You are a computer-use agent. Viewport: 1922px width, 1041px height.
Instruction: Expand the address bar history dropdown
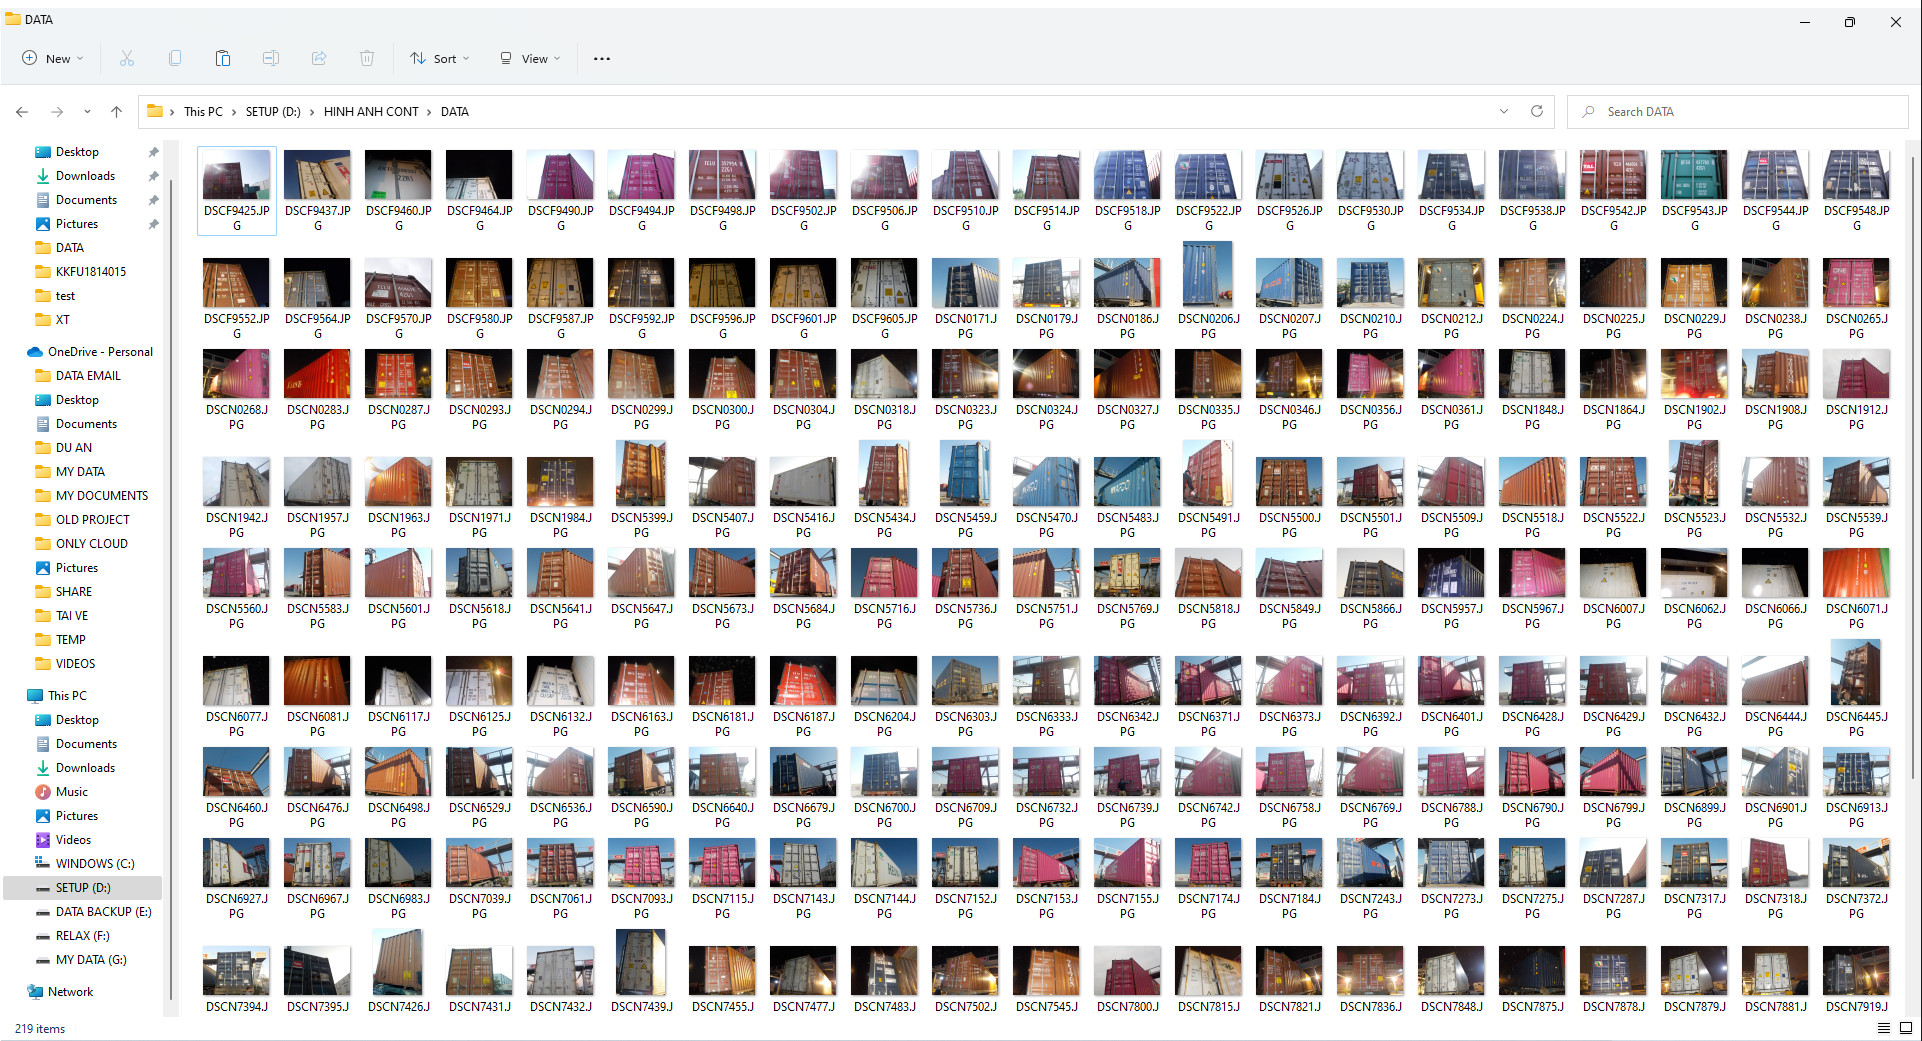pyautogui.click(x=1504, y=112)
